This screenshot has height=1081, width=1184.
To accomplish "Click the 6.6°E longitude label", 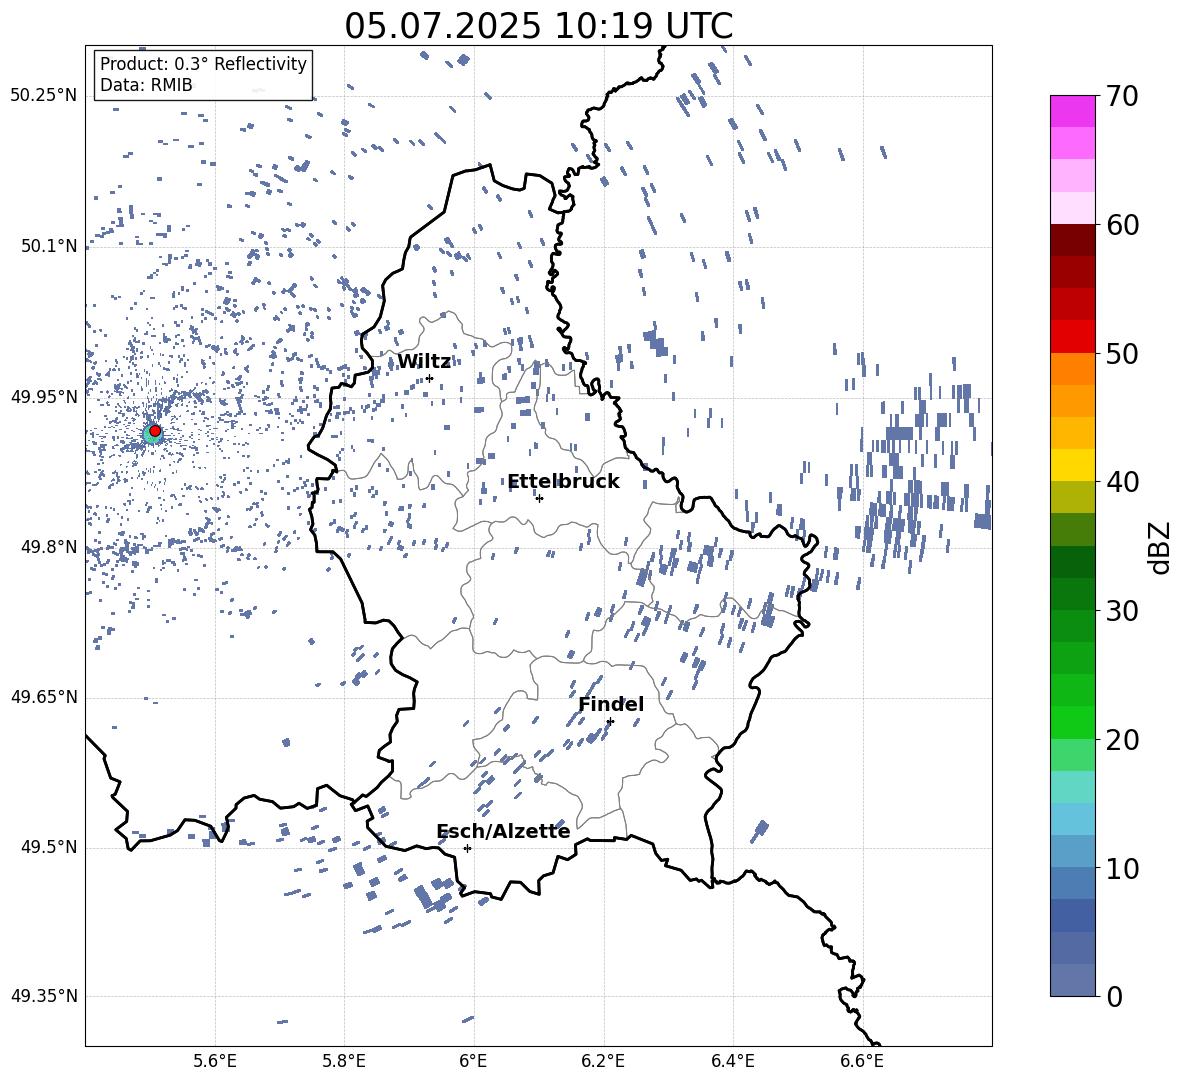I will 862,1061.
